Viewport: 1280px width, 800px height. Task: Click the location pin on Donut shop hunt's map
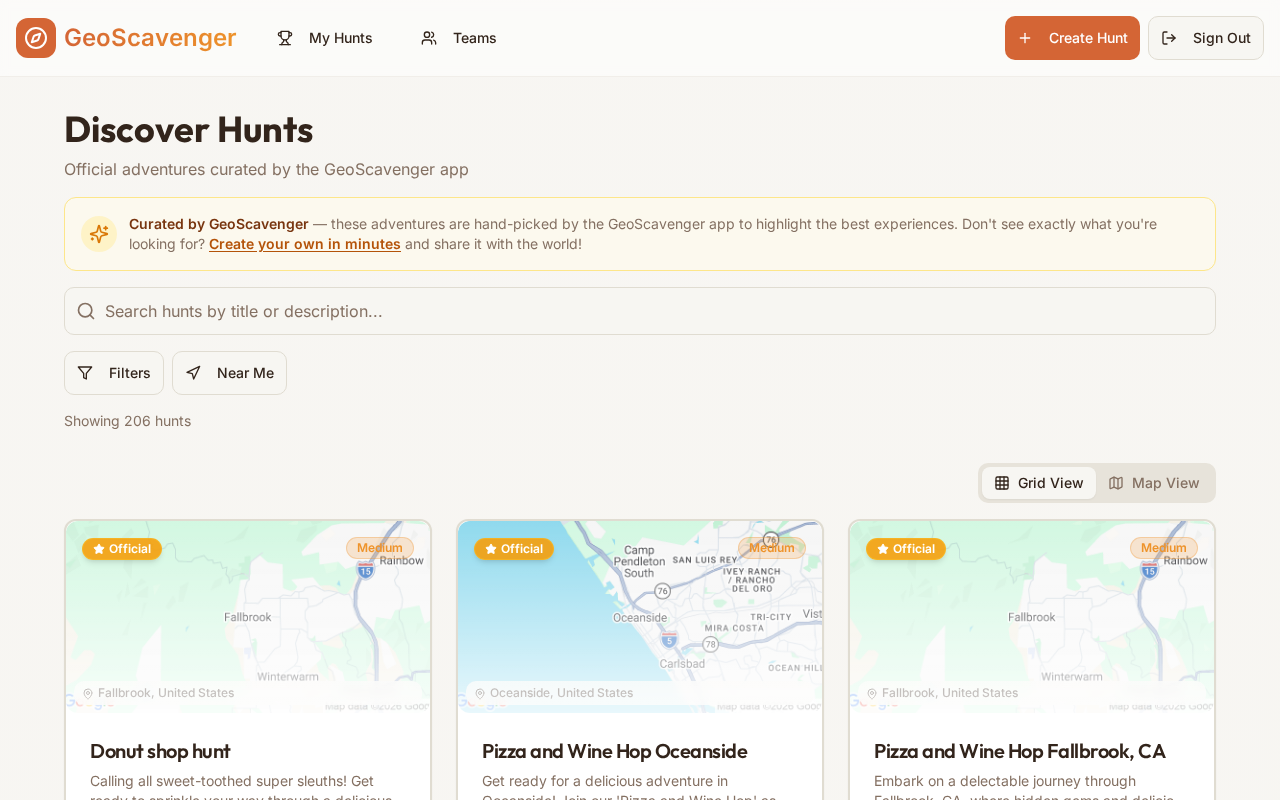coord(88,693)
